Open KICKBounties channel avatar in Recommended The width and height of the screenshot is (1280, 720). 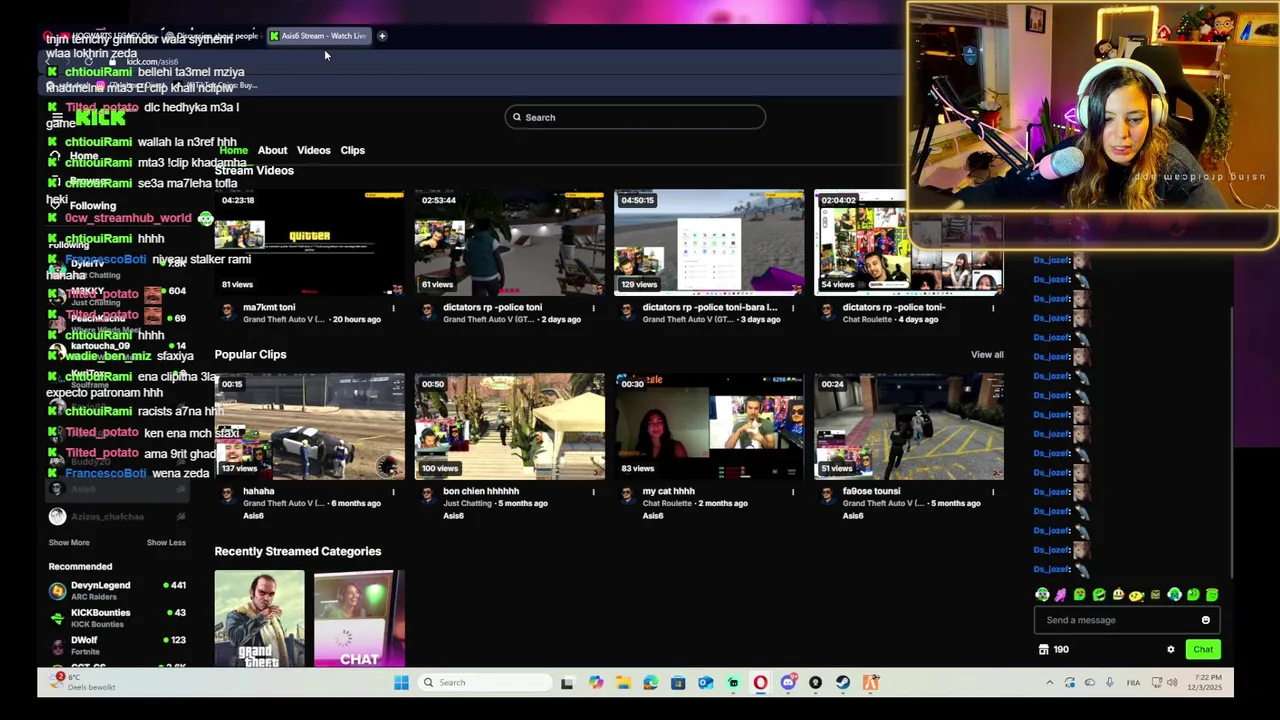click(x=58, y=618)
